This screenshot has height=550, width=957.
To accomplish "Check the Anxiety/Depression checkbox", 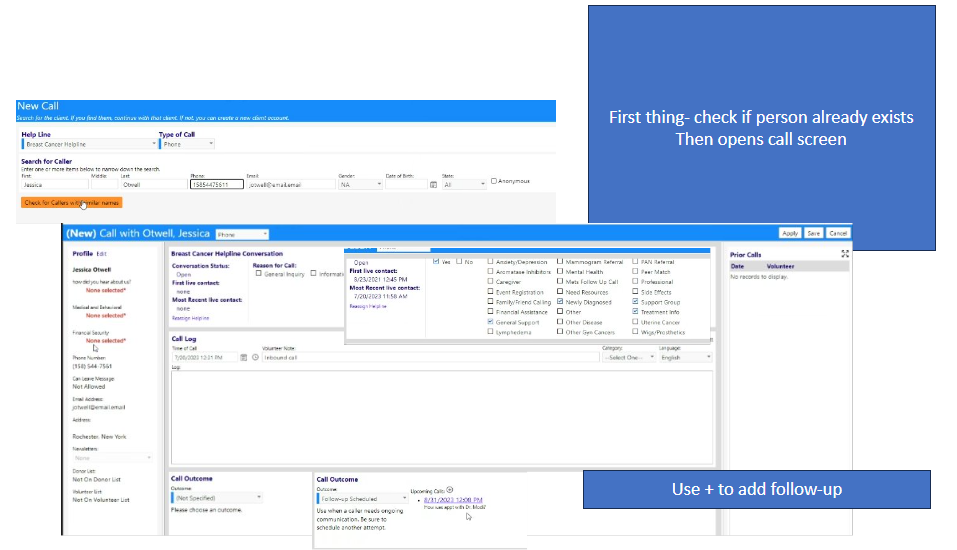I will coord(490,261).
